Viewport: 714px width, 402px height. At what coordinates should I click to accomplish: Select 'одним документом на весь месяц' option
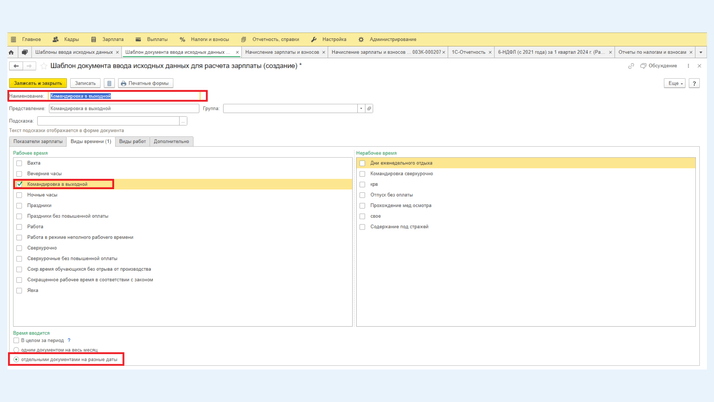[x=16, y=350]
